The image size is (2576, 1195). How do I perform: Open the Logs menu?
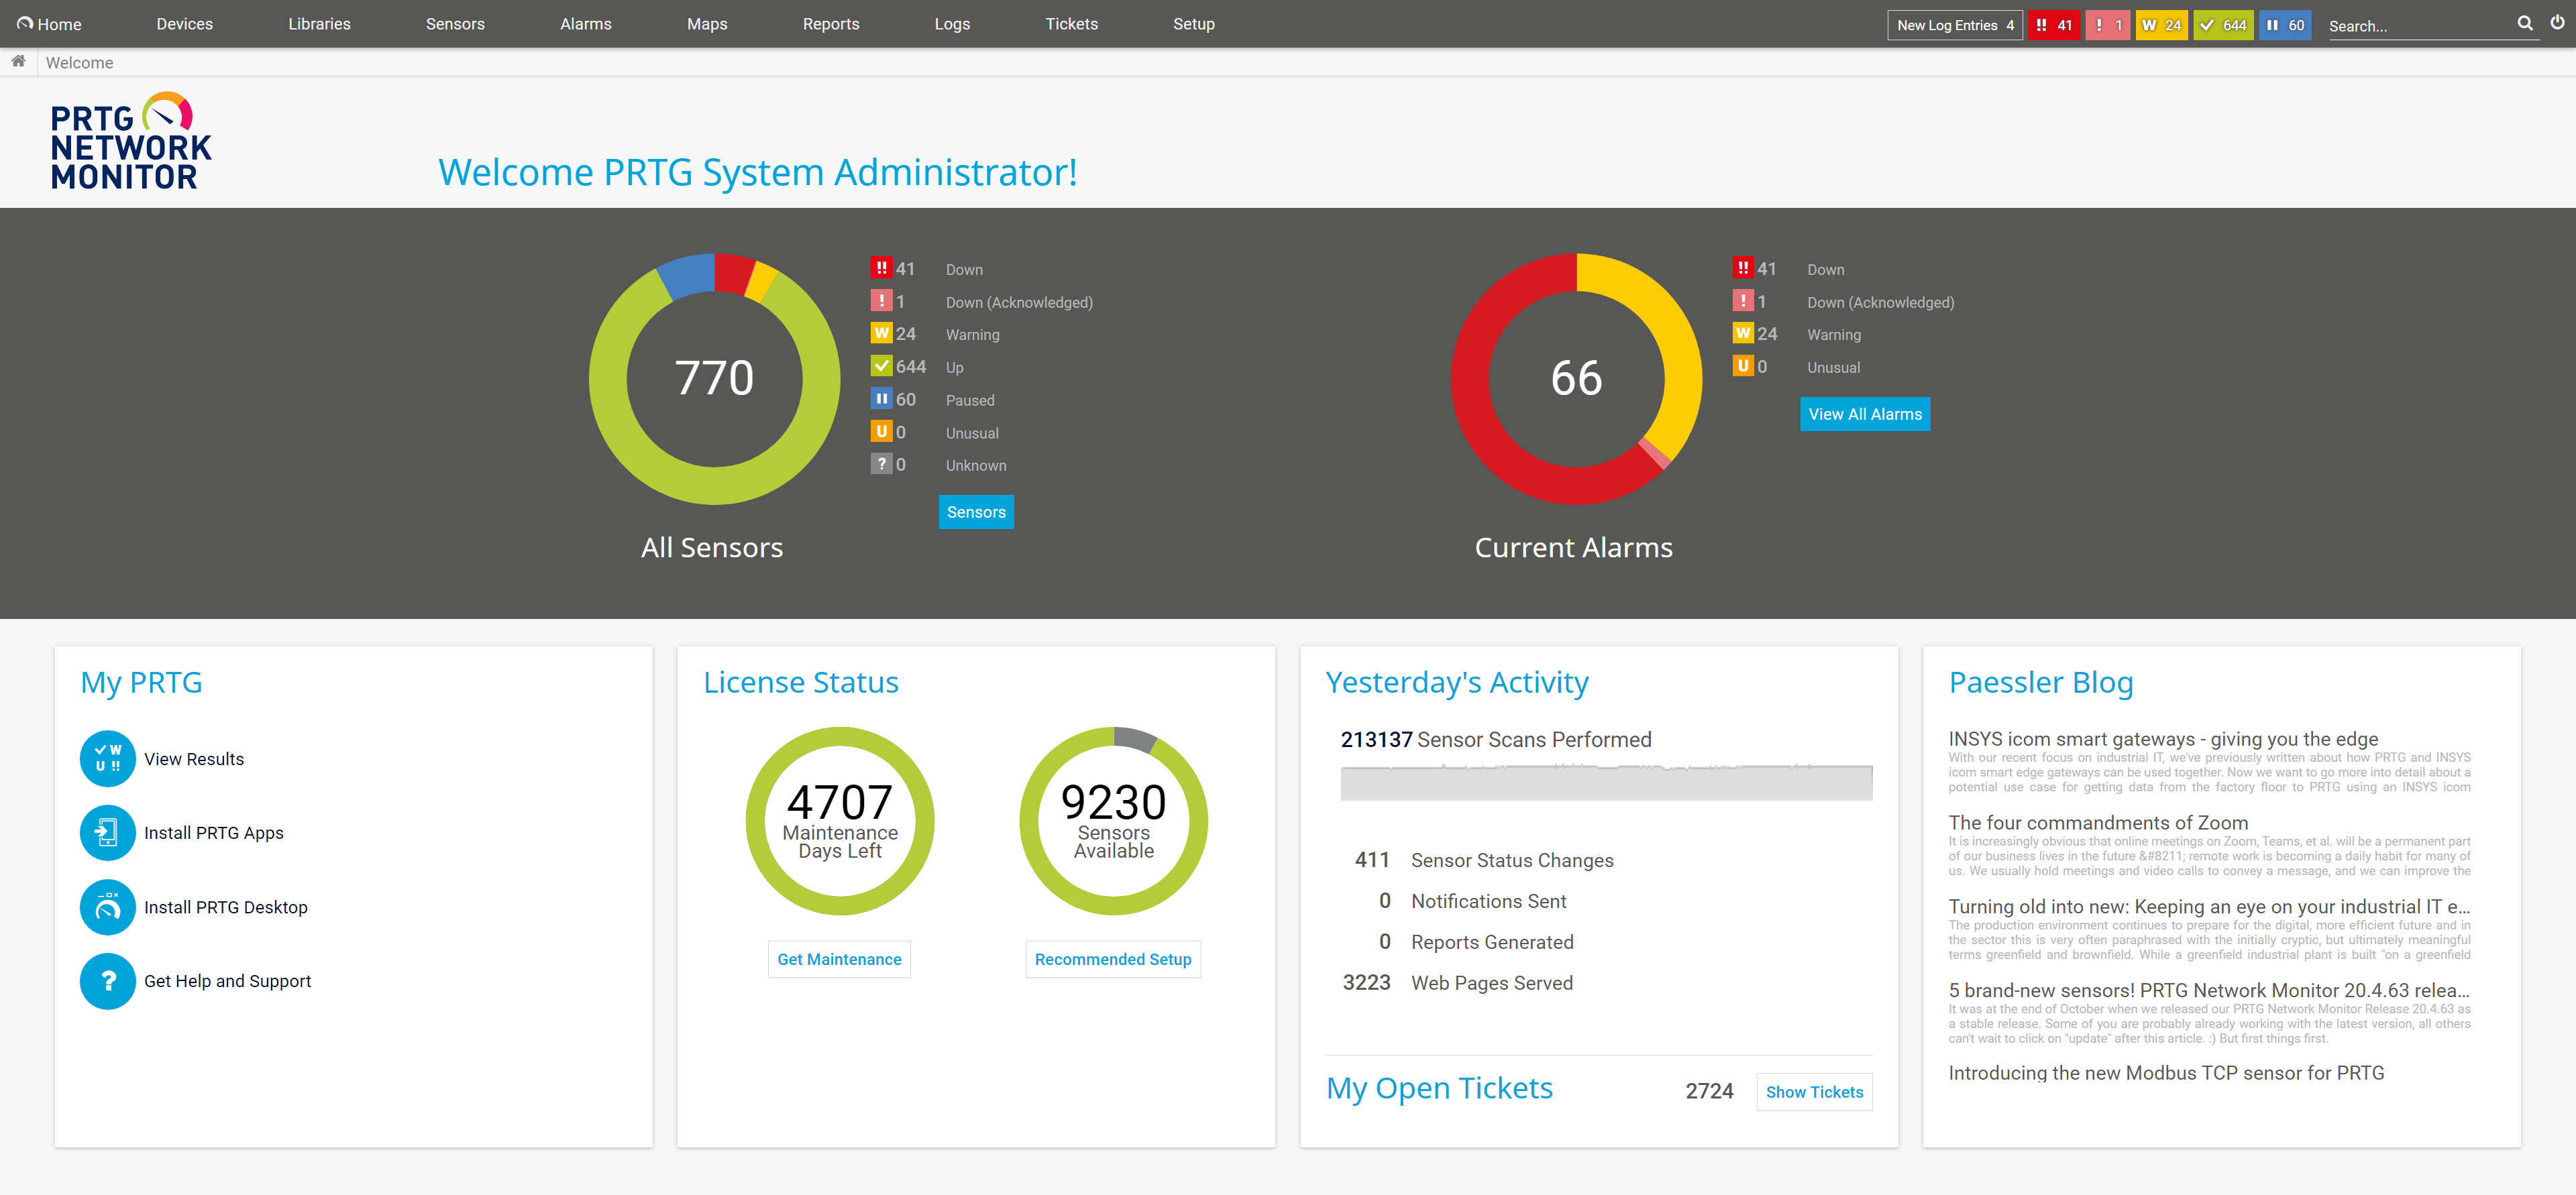tap(951, 24)
